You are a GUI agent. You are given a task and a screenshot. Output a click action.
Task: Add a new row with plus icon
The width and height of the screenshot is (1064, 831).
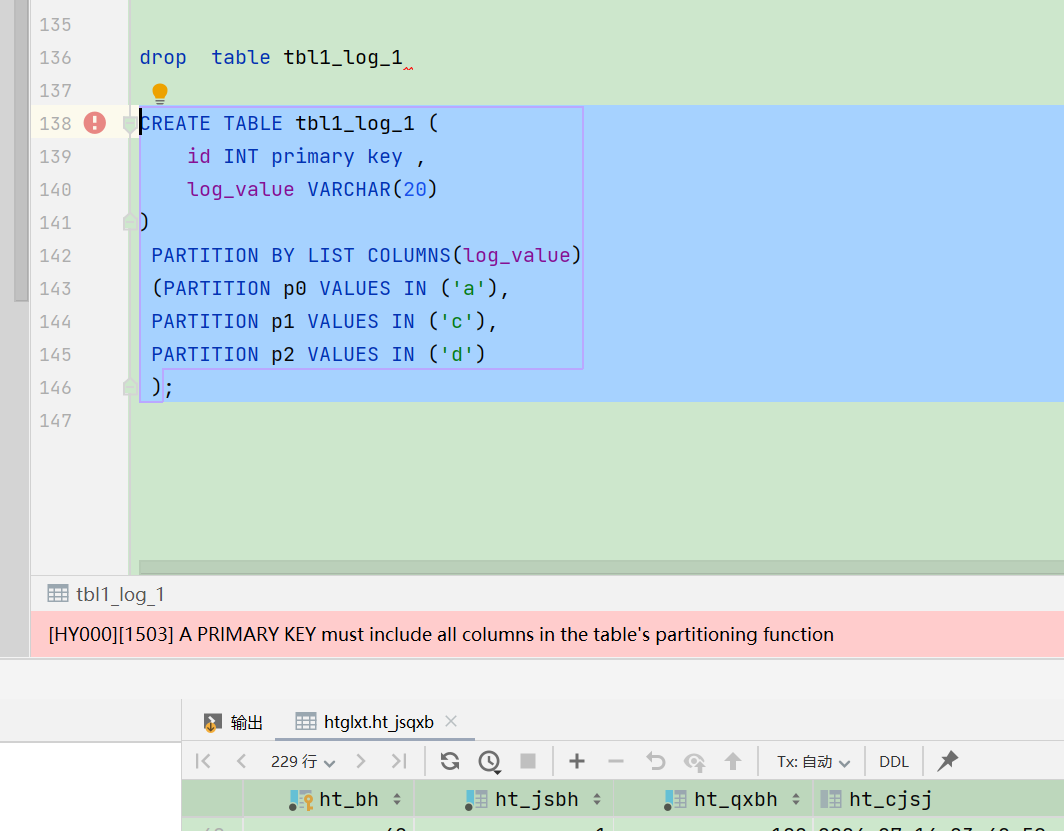[577, 761]
